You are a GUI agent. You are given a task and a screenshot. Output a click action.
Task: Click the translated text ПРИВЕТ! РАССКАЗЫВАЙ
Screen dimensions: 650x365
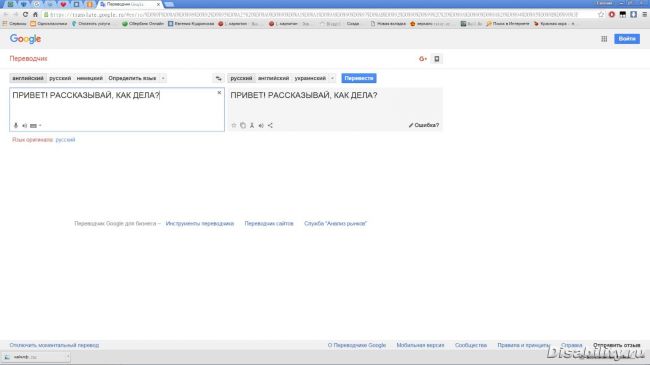[x=303, y=95]
